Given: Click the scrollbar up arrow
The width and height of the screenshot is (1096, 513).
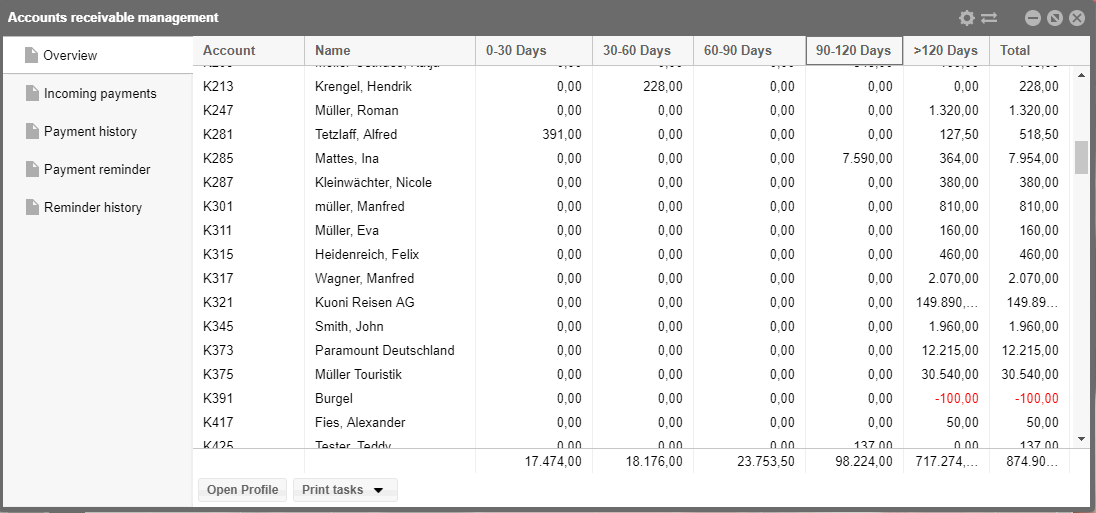Looking at the screenshot, I should (1081, 75).
